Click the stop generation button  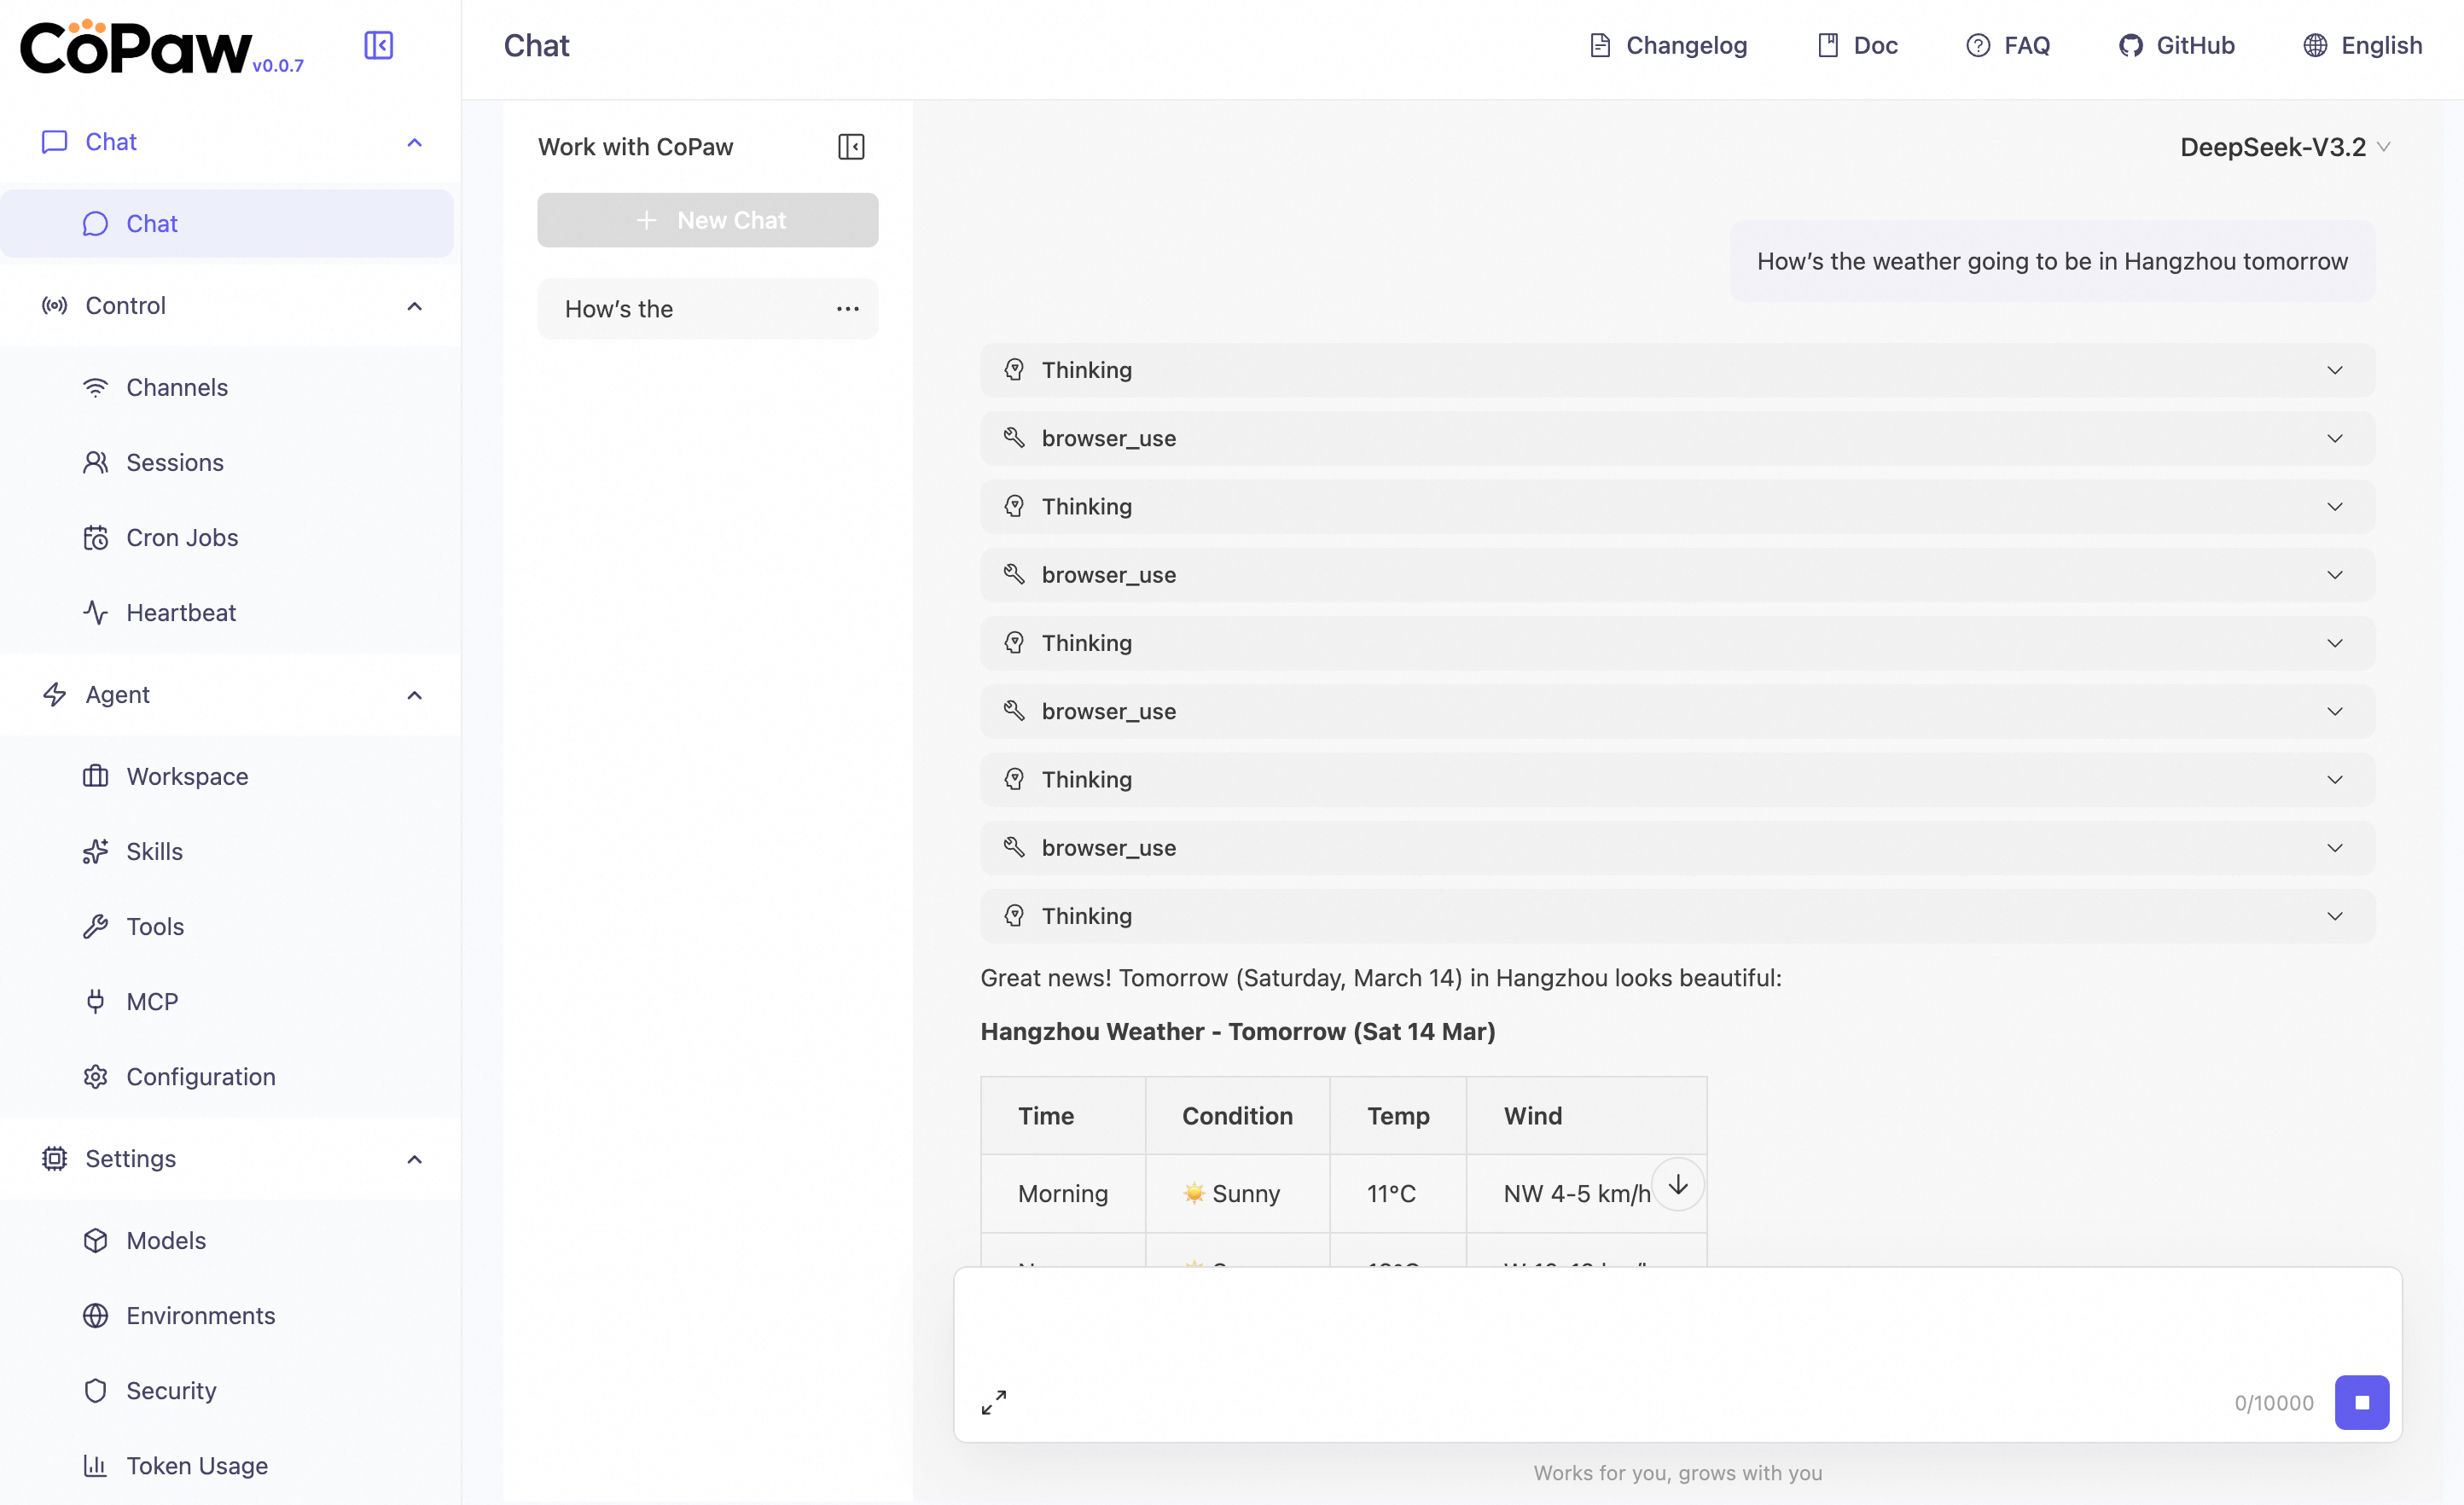tap(2361, 1402)
